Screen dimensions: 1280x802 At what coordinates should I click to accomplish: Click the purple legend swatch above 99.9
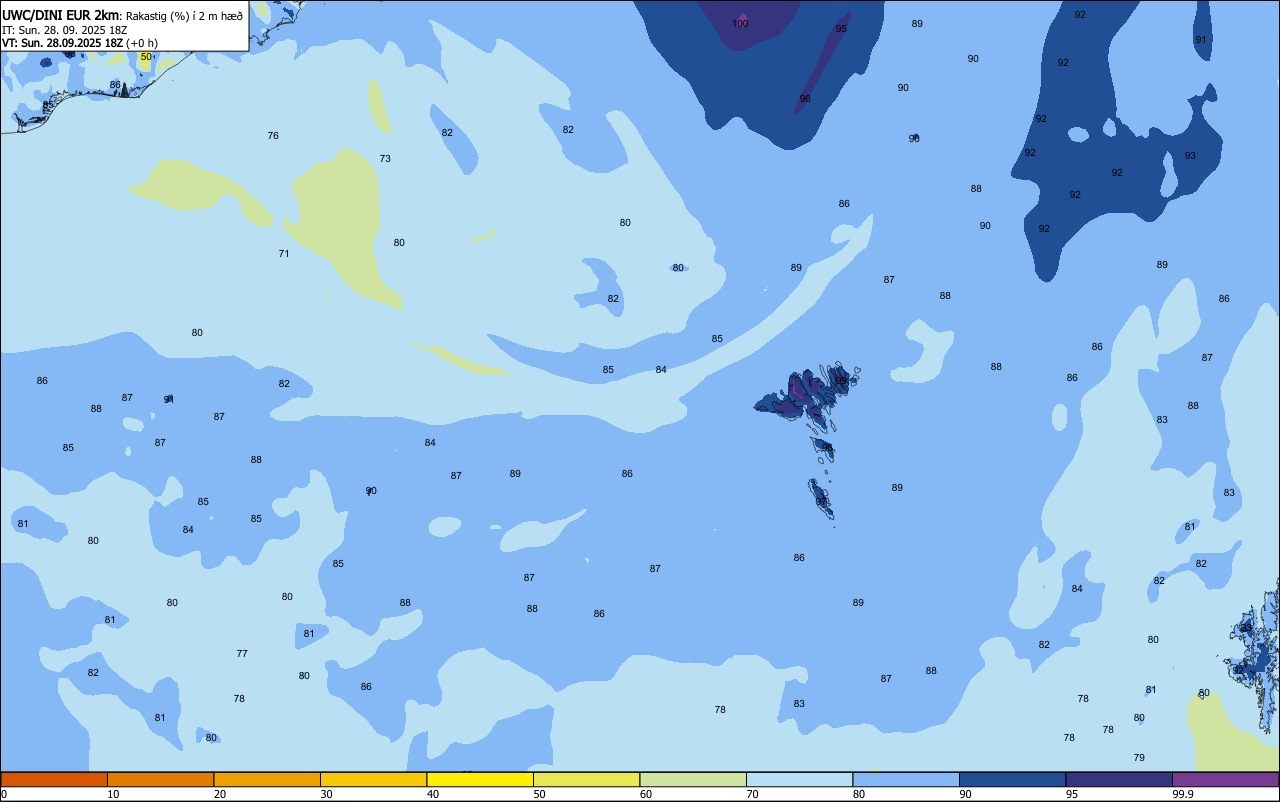[1225, 779]
